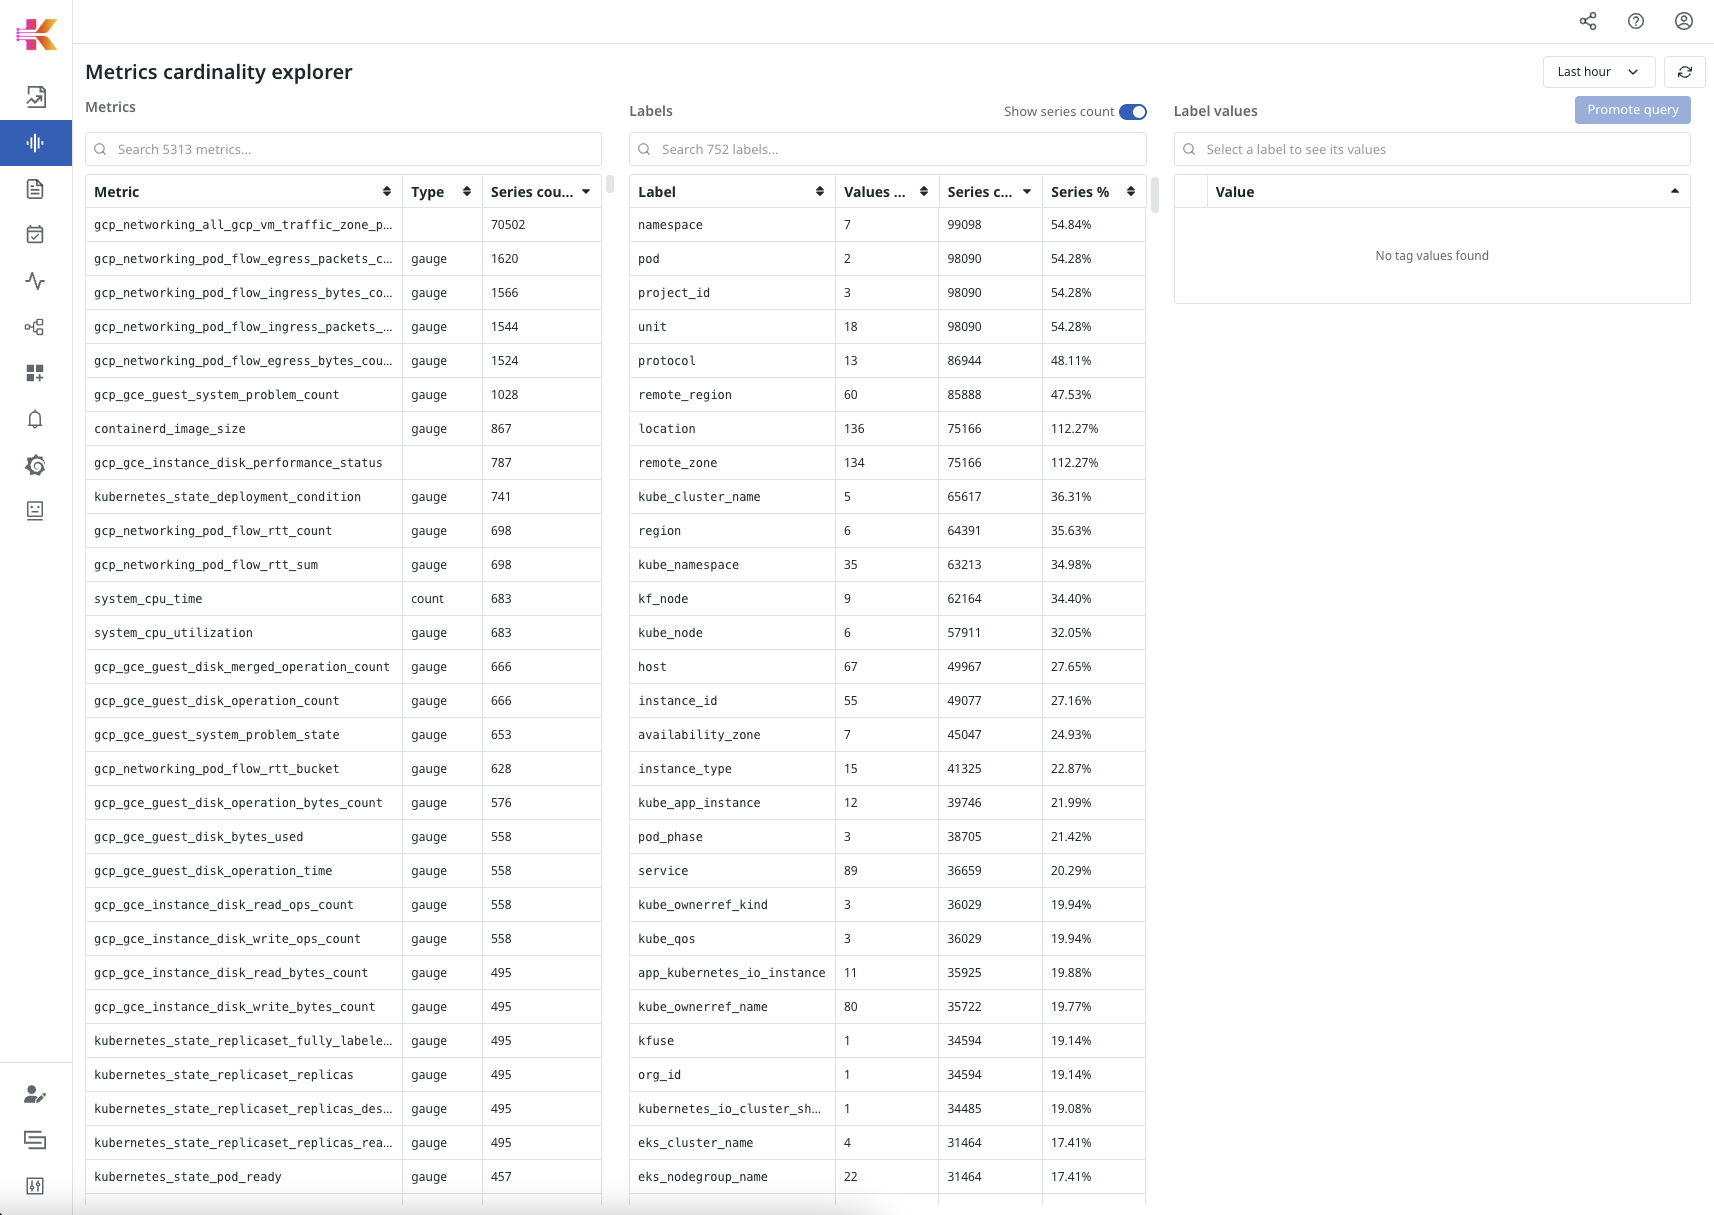The image size is (1714, 1215).
Task: Open the service map icon in sidebar
Action: [35, 327]
